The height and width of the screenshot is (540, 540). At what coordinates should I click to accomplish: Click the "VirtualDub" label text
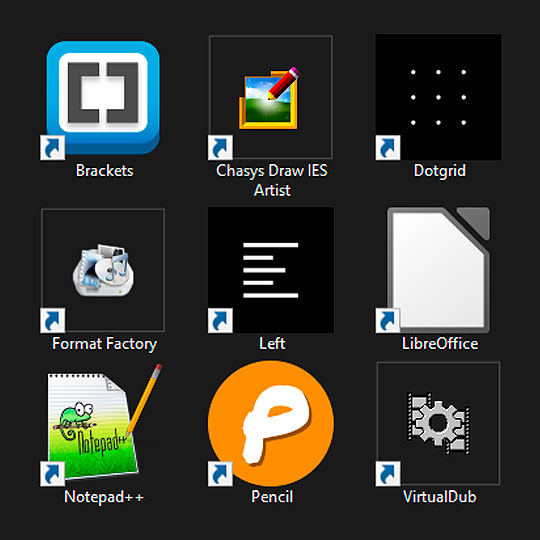point(439,497)
